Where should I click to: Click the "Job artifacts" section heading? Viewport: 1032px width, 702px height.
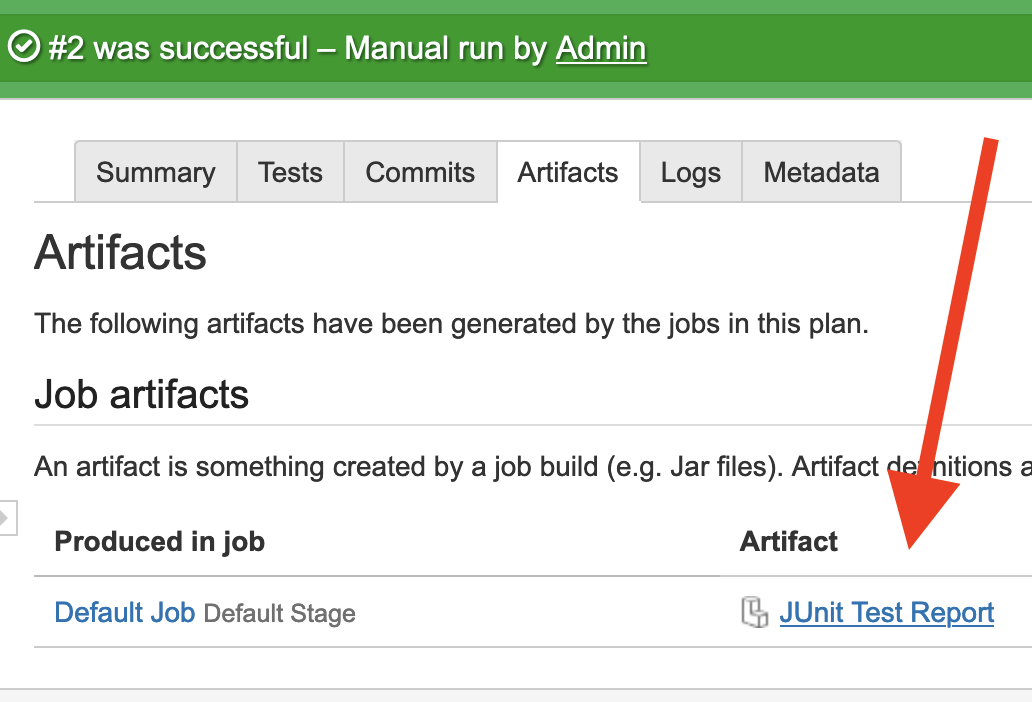point(141,395)
